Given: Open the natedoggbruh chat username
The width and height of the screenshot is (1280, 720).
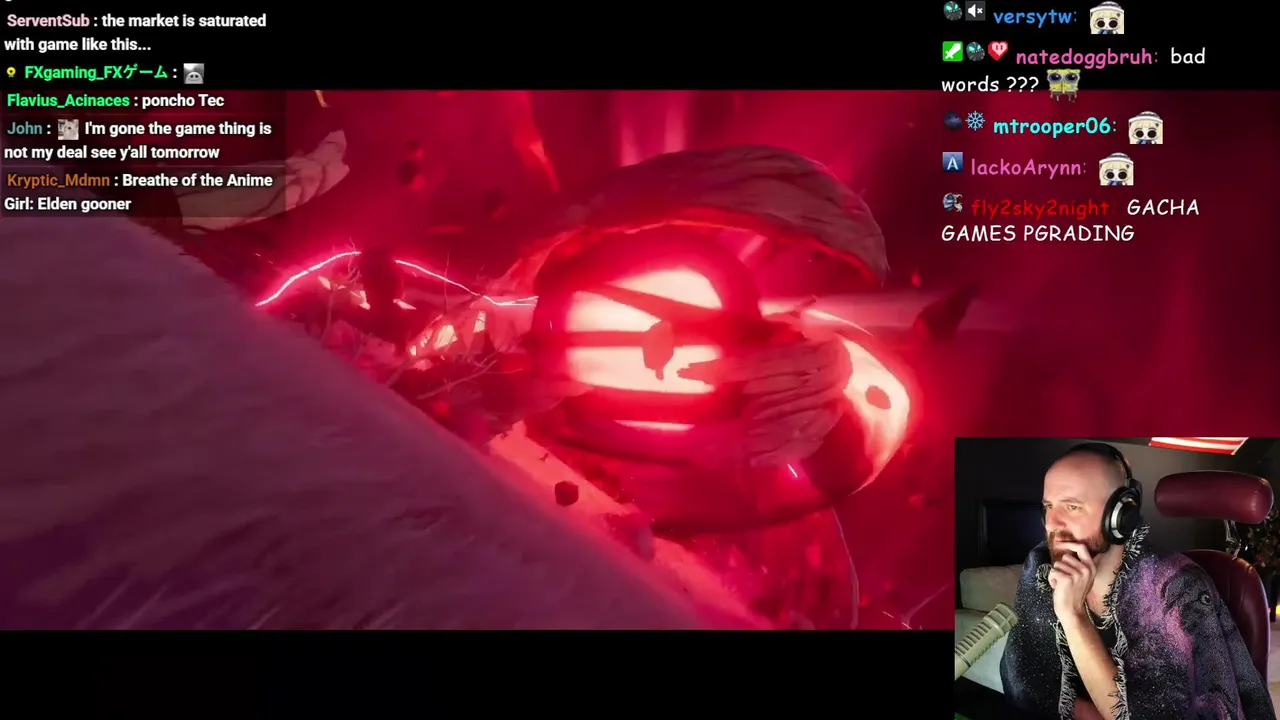Looking at the screenshot, I should click(x=1084, y=57).
